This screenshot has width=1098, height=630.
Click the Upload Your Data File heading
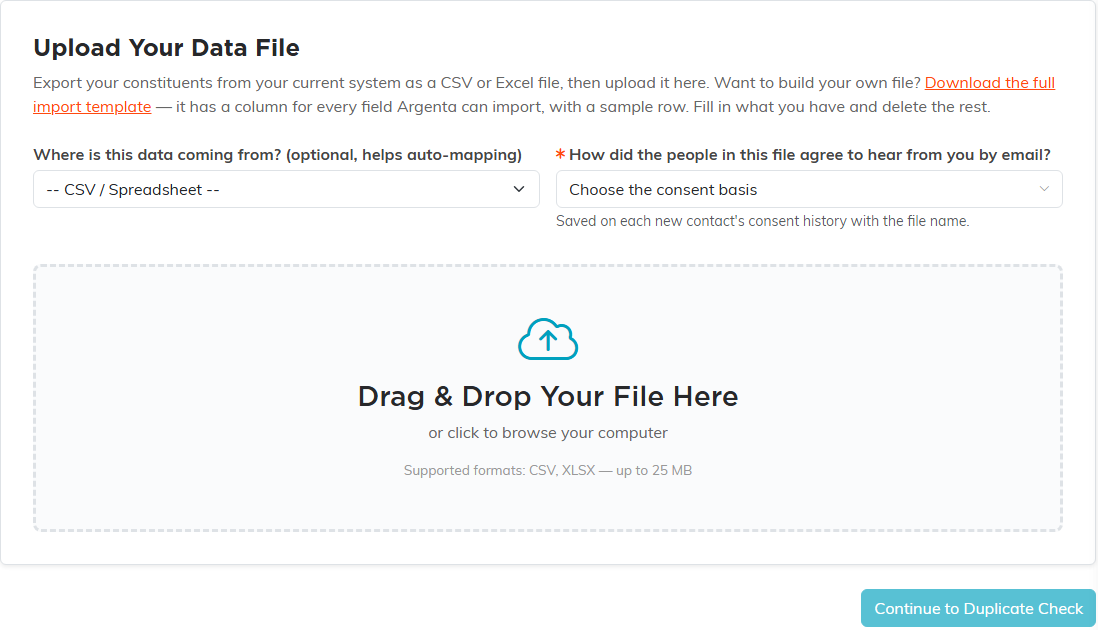(x=167, y=48)
